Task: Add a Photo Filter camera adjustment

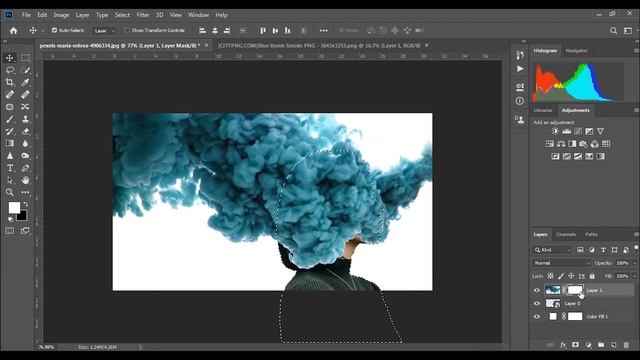Action: (x=583, y=144)
